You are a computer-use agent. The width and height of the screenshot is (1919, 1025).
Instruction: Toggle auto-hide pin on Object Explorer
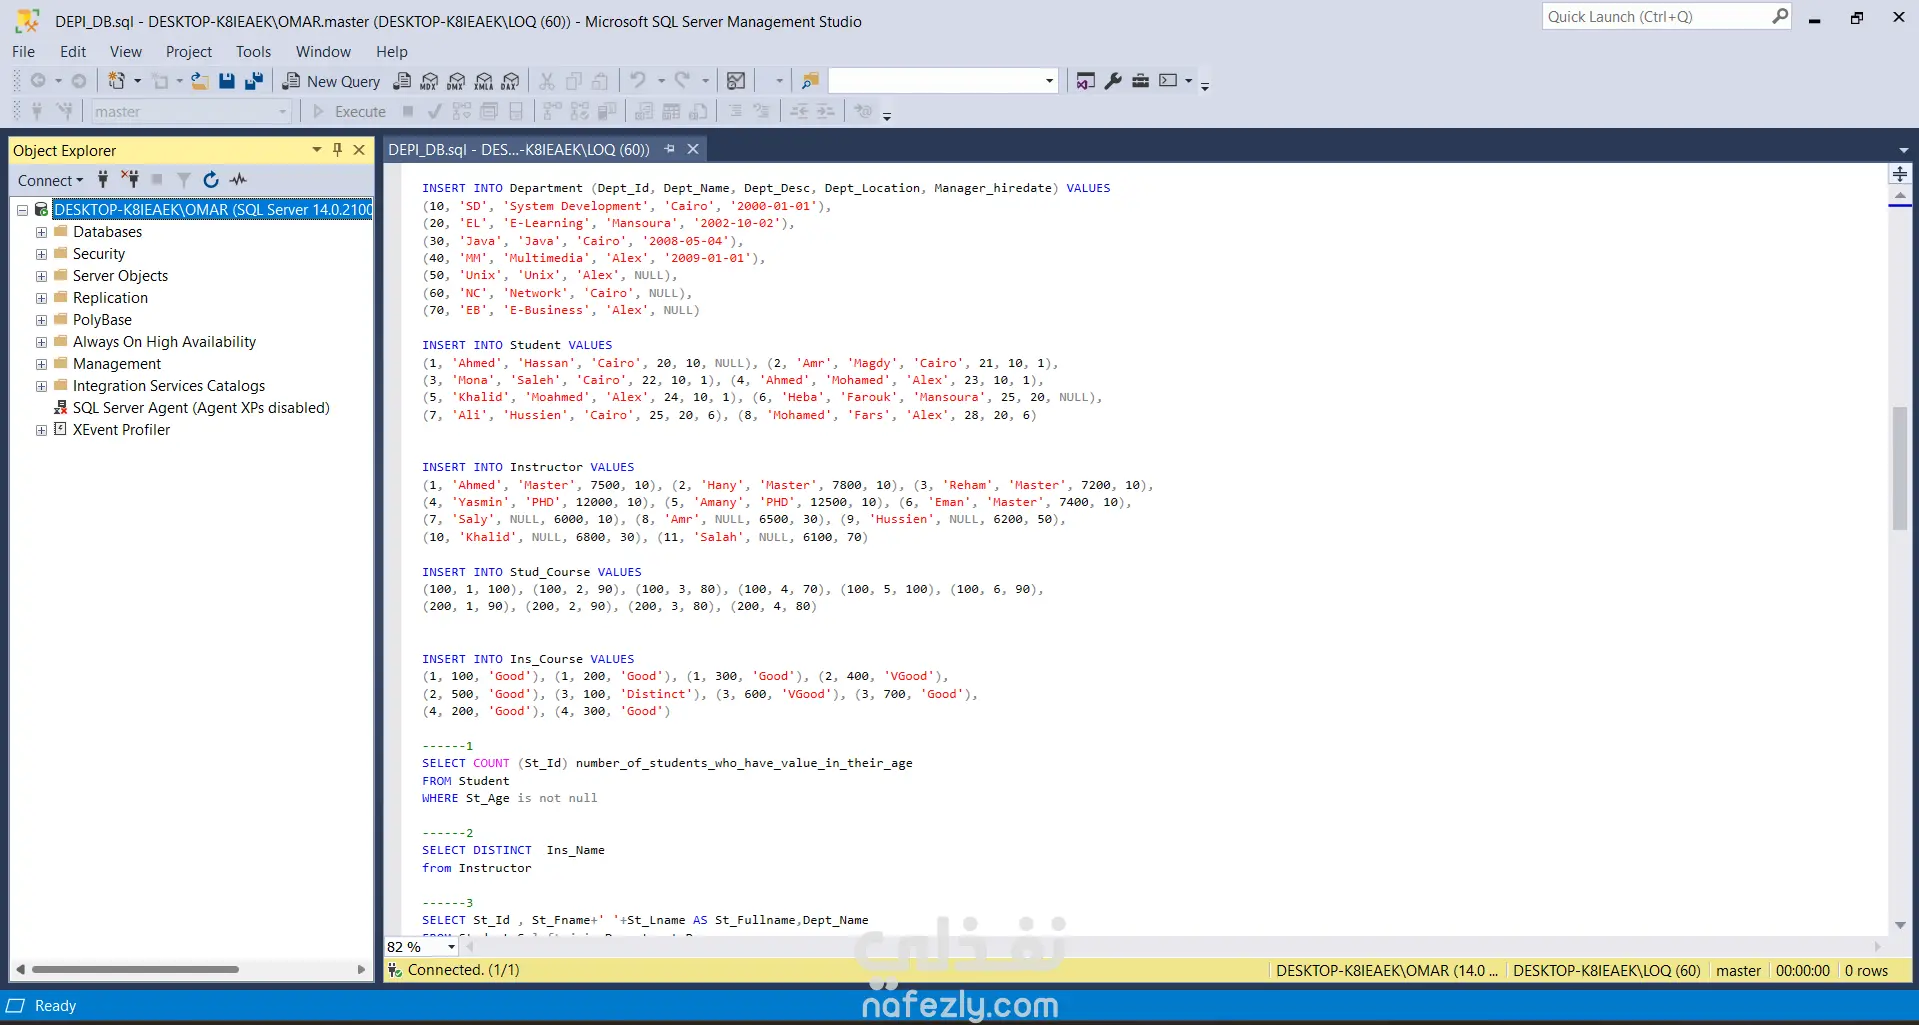[x=337, y=150]
